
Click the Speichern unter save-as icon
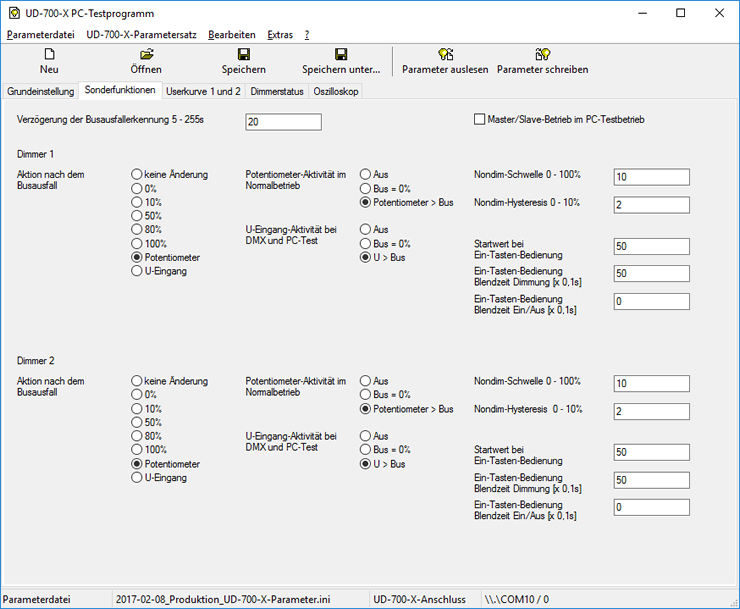(x=341, y=54)
